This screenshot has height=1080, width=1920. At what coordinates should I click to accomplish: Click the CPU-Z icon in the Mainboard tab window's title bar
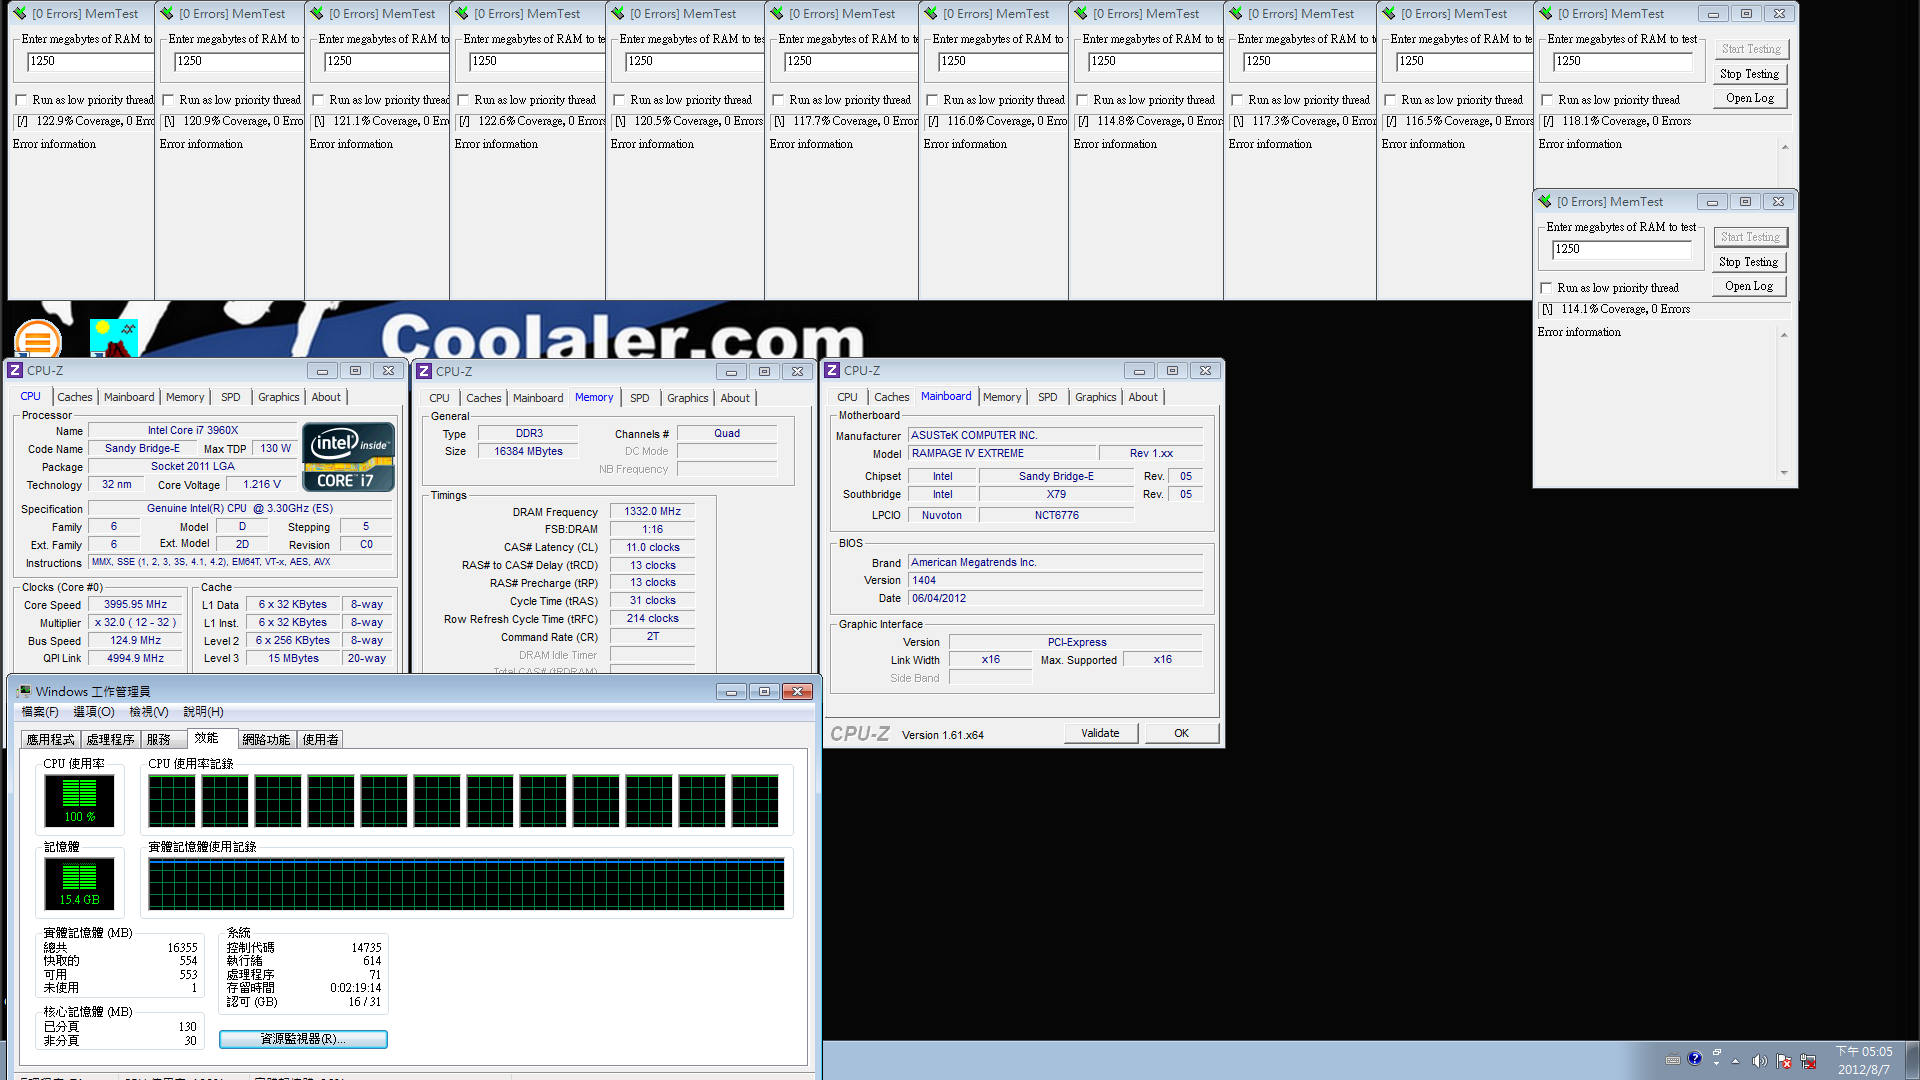(x=832, y=371)
